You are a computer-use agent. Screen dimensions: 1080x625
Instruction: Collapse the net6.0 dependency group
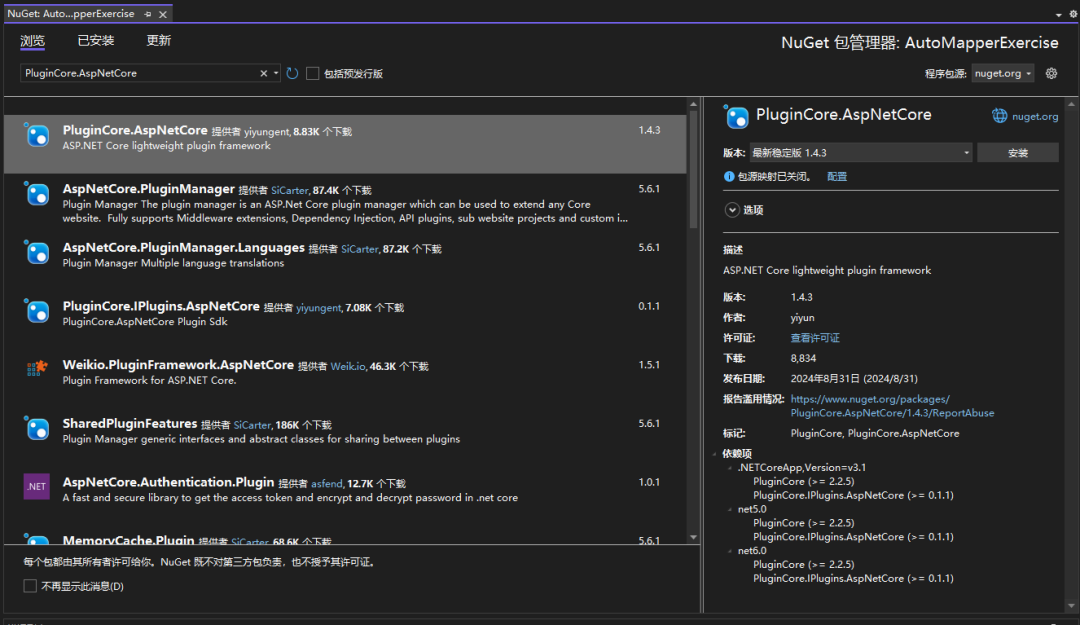[x=730, y=551]
